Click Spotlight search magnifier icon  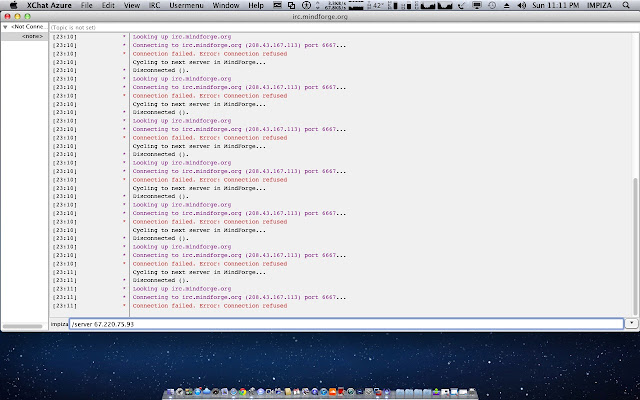pos(626,5)
